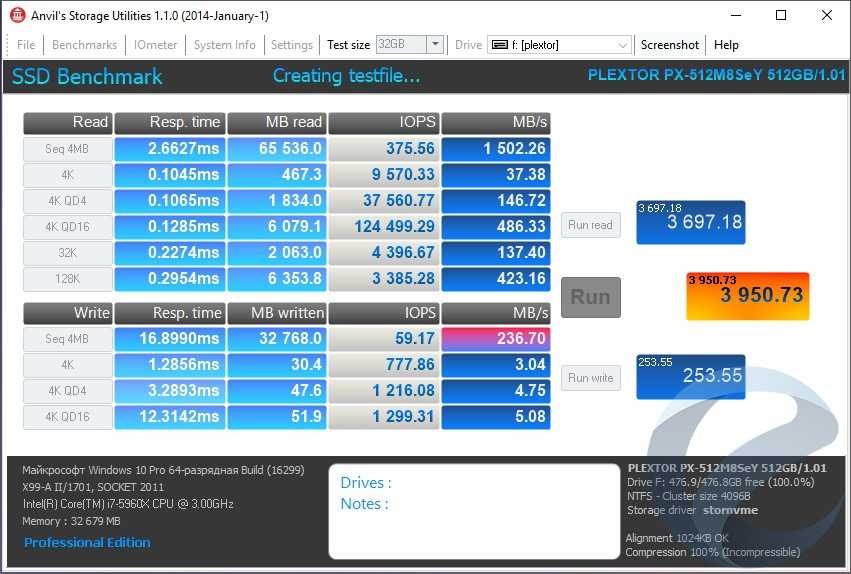Screen dimensions: 851x574
Task: Expand the Test size 32GB dropdown arrow
Action: pyautogui.click(x=435, y=45)
